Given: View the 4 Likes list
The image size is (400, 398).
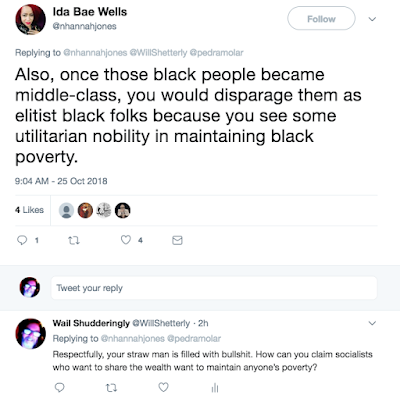Looking at the screenshot, I should (x=29, y=210).
